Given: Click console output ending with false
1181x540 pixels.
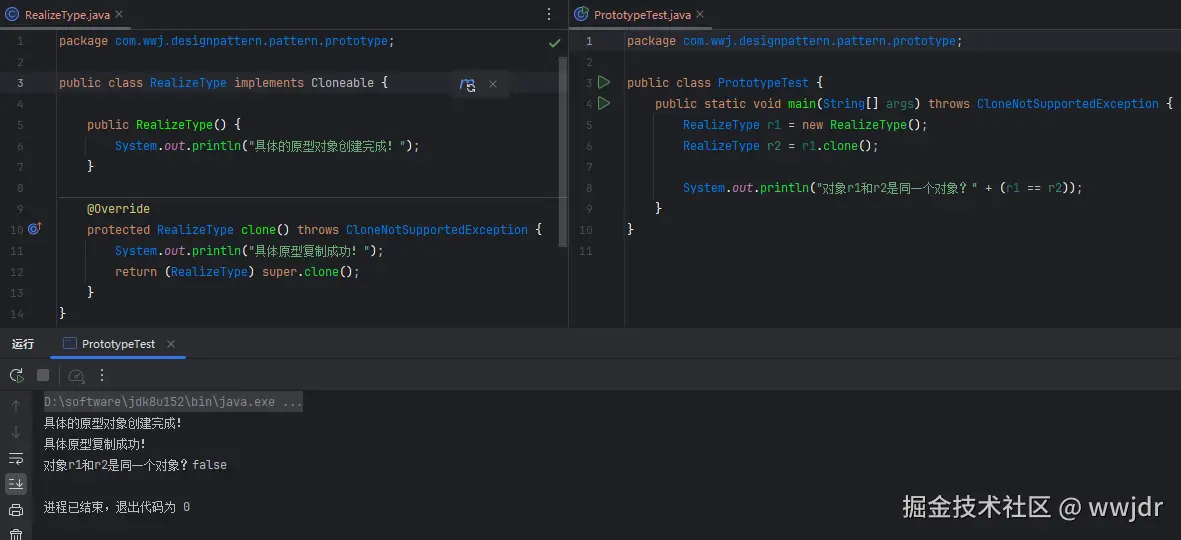Looking at the screenshot, I should 135,465.
